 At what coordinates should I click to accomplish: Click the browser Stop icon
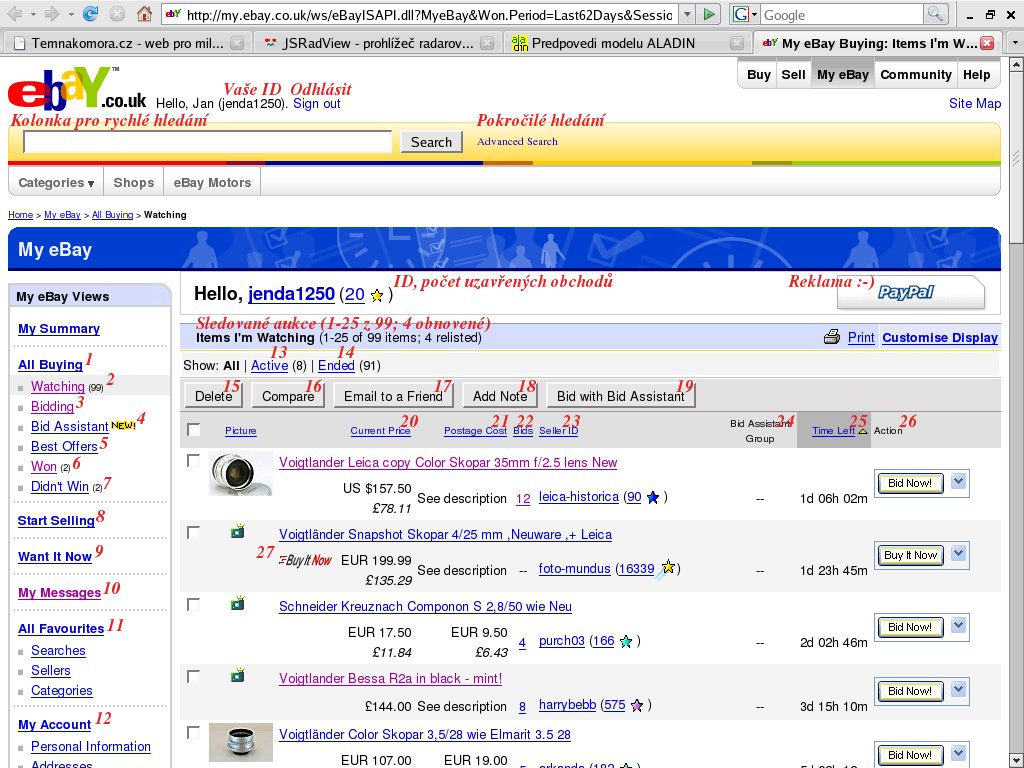[117, 14]
